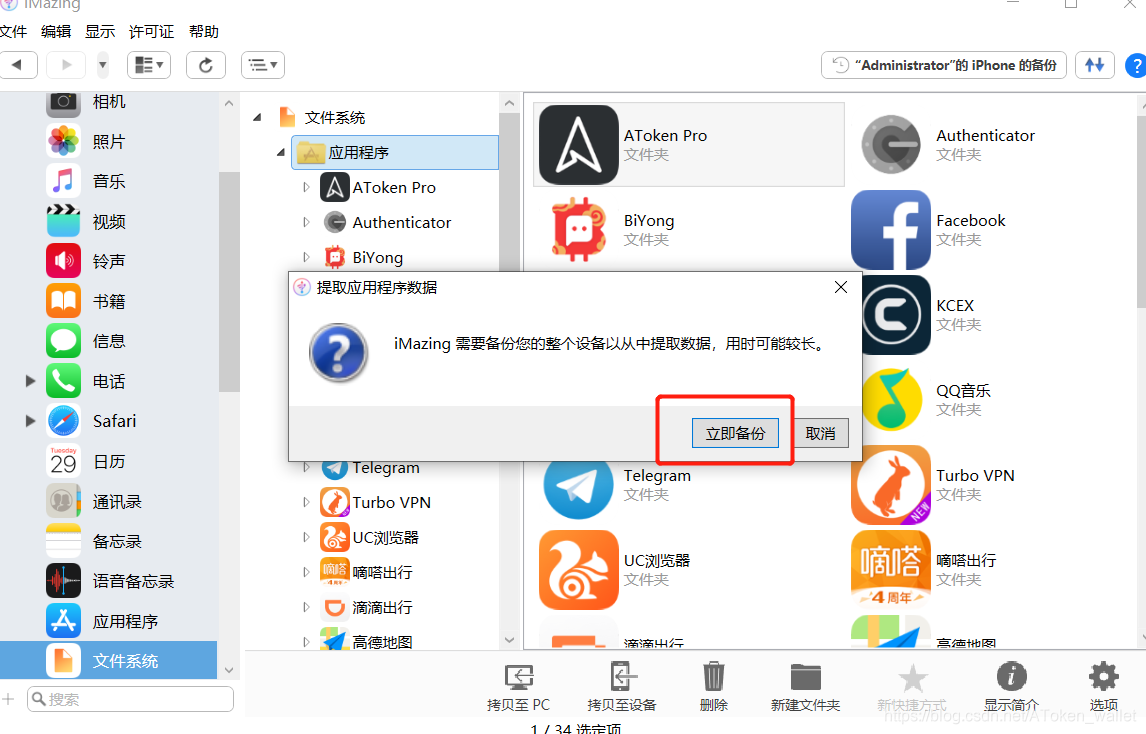1146x734 pixels.
Task: Click the 搜索 search field
Action: tap(131, 699)
